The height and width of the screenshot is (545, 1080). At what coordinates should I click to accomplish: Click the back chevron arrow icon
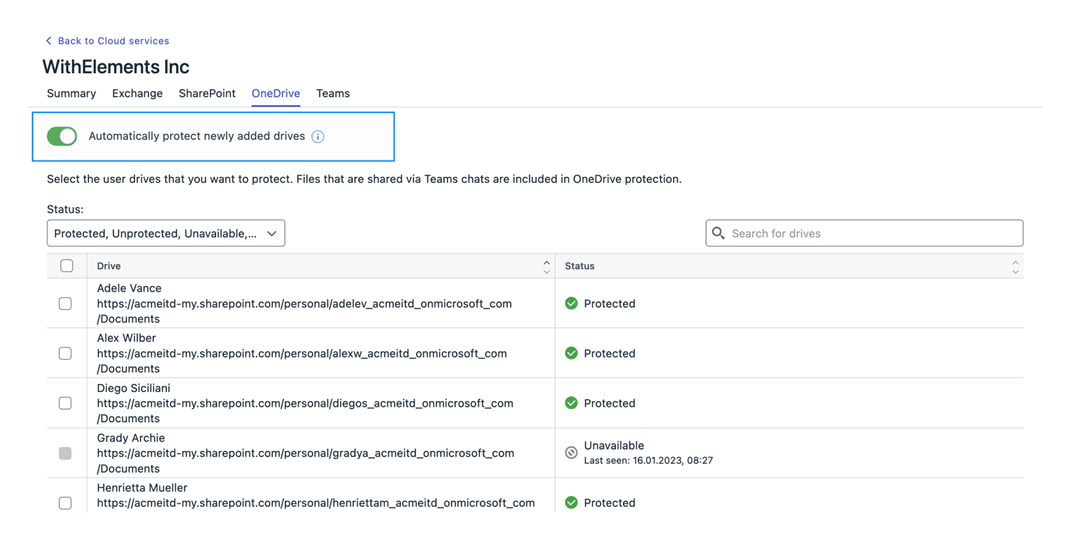[x=48, y=41]
